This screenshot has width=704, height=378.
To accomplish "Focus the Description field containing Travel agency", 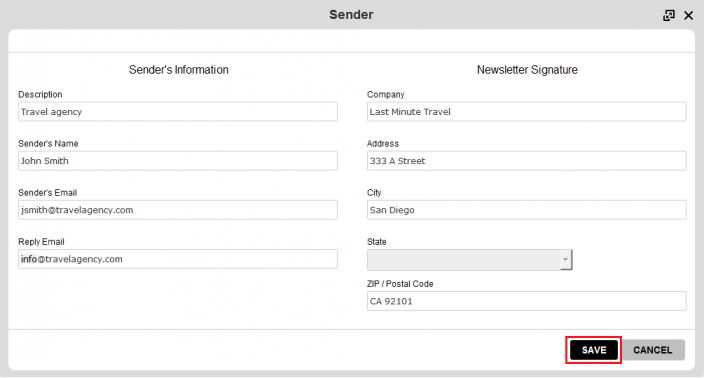I will [x=178, y=112].
